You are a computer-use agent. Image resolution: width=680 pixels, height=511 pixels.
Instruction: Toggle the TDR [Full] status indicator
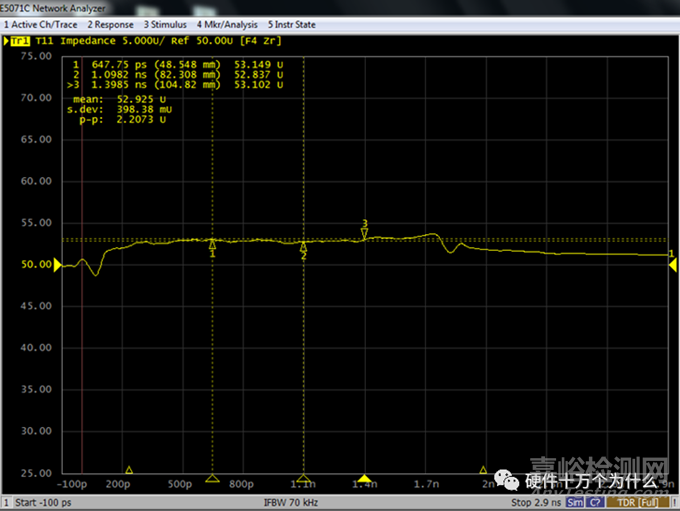click(x=636, y=502)
